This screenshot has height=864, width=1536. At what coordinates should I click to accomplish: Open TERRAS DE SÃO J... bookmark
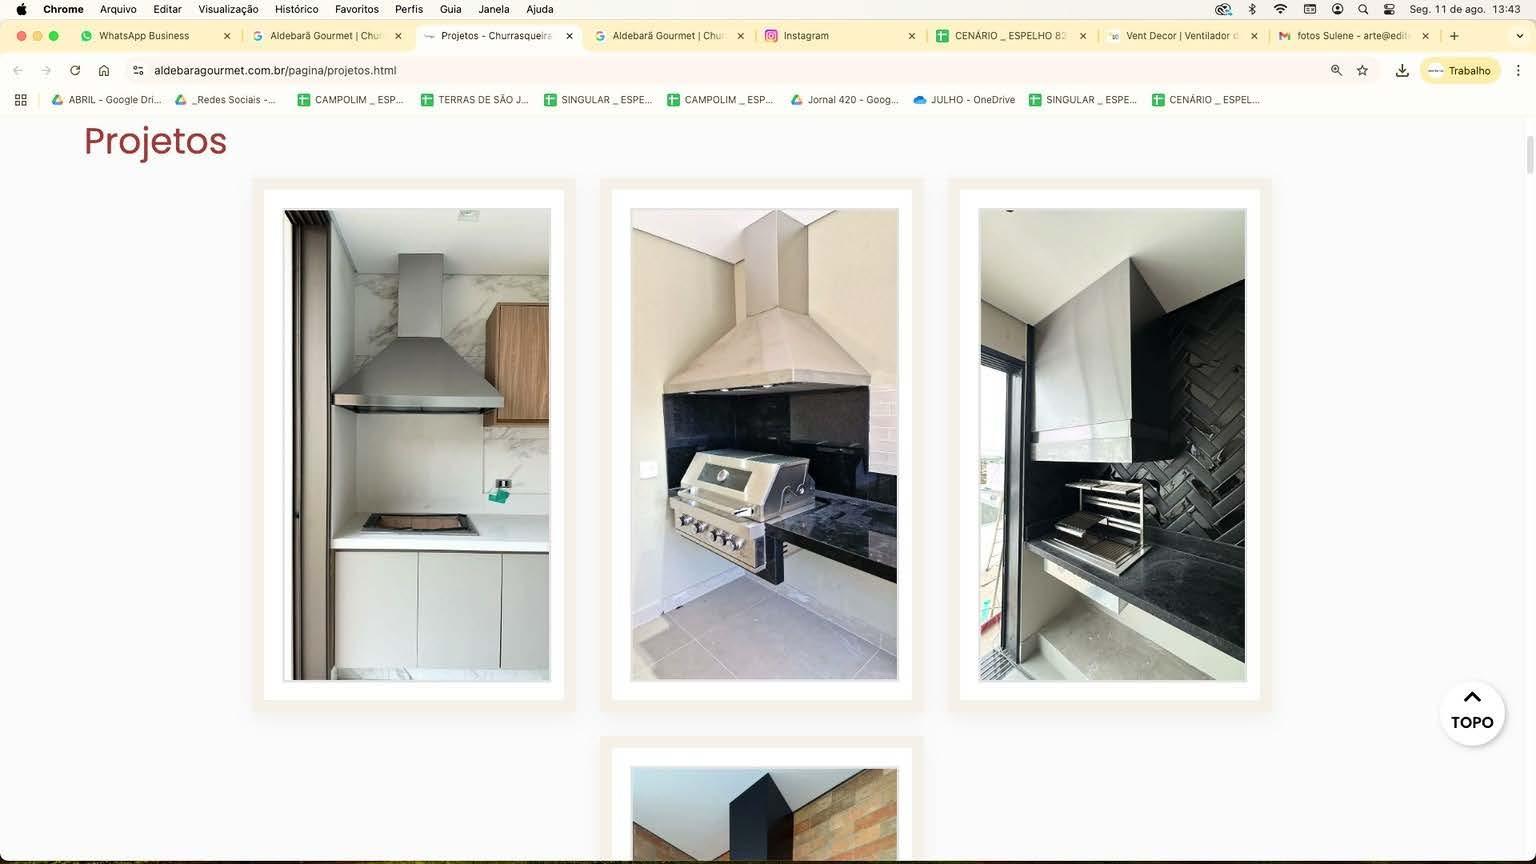[x=474, y=100]
